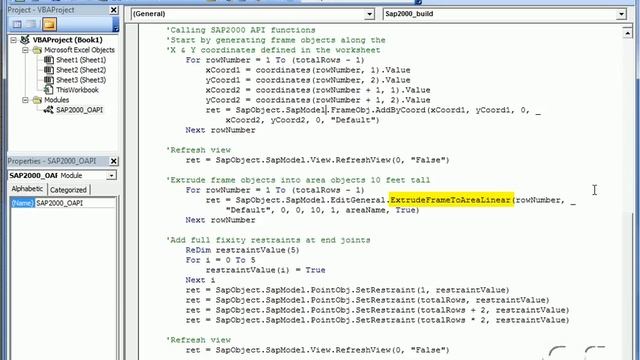Click SetRestraint(totalRows * 2 line
This screenshot has width=640, height=360.
click(378, 320)
